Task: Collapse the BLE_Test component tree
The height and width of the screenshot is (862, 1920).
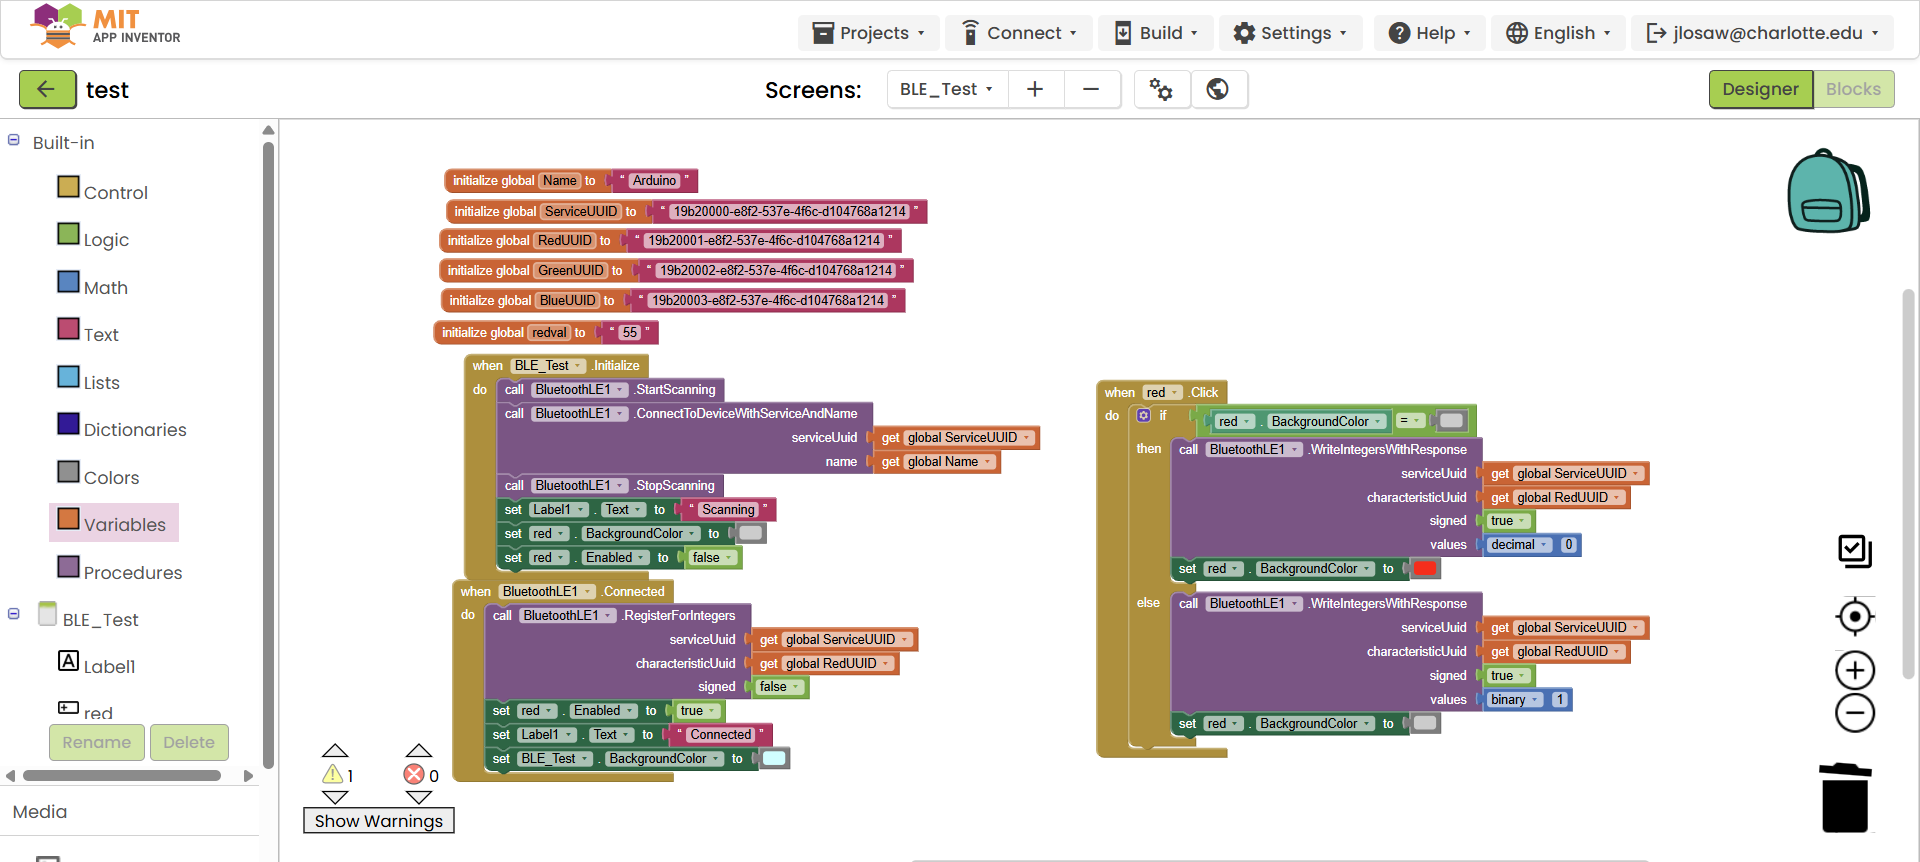Action: point(14,614)
